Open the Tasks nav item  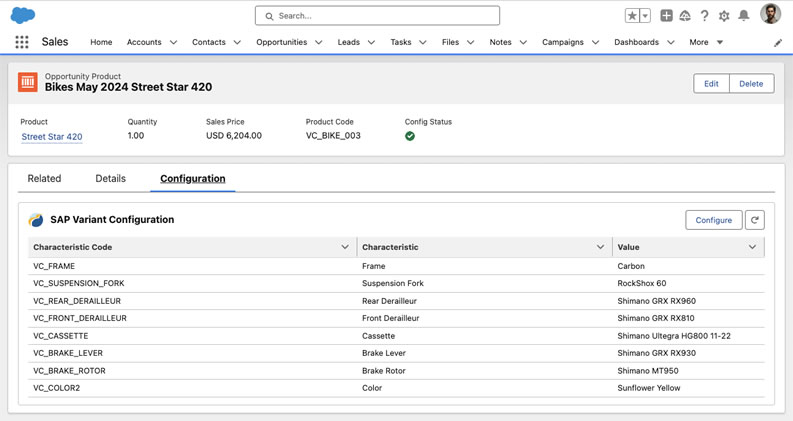(x=401, y=42)
